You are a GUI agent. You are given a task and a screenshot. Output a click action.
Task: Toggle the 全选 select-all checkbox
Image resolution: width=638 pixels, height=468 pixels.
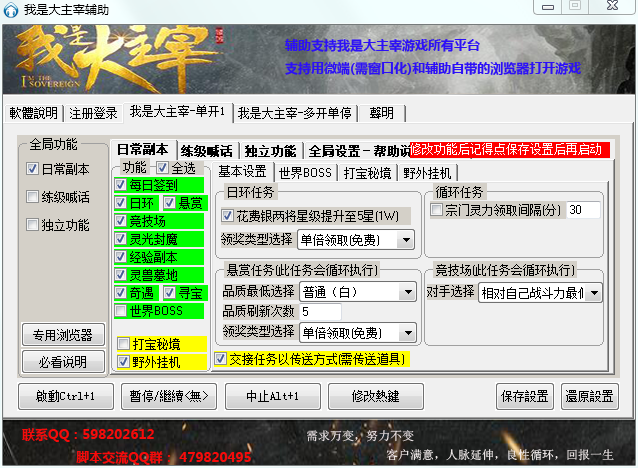tap(162, 167)
